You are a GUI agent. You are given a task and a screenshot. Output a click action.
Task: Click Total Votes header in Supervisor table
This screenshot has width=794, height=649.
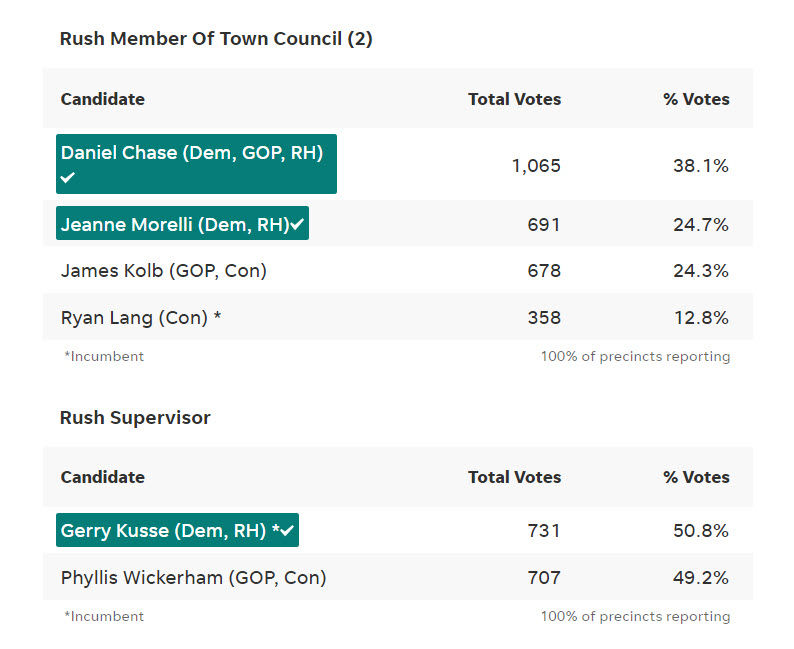coord(514,477)
